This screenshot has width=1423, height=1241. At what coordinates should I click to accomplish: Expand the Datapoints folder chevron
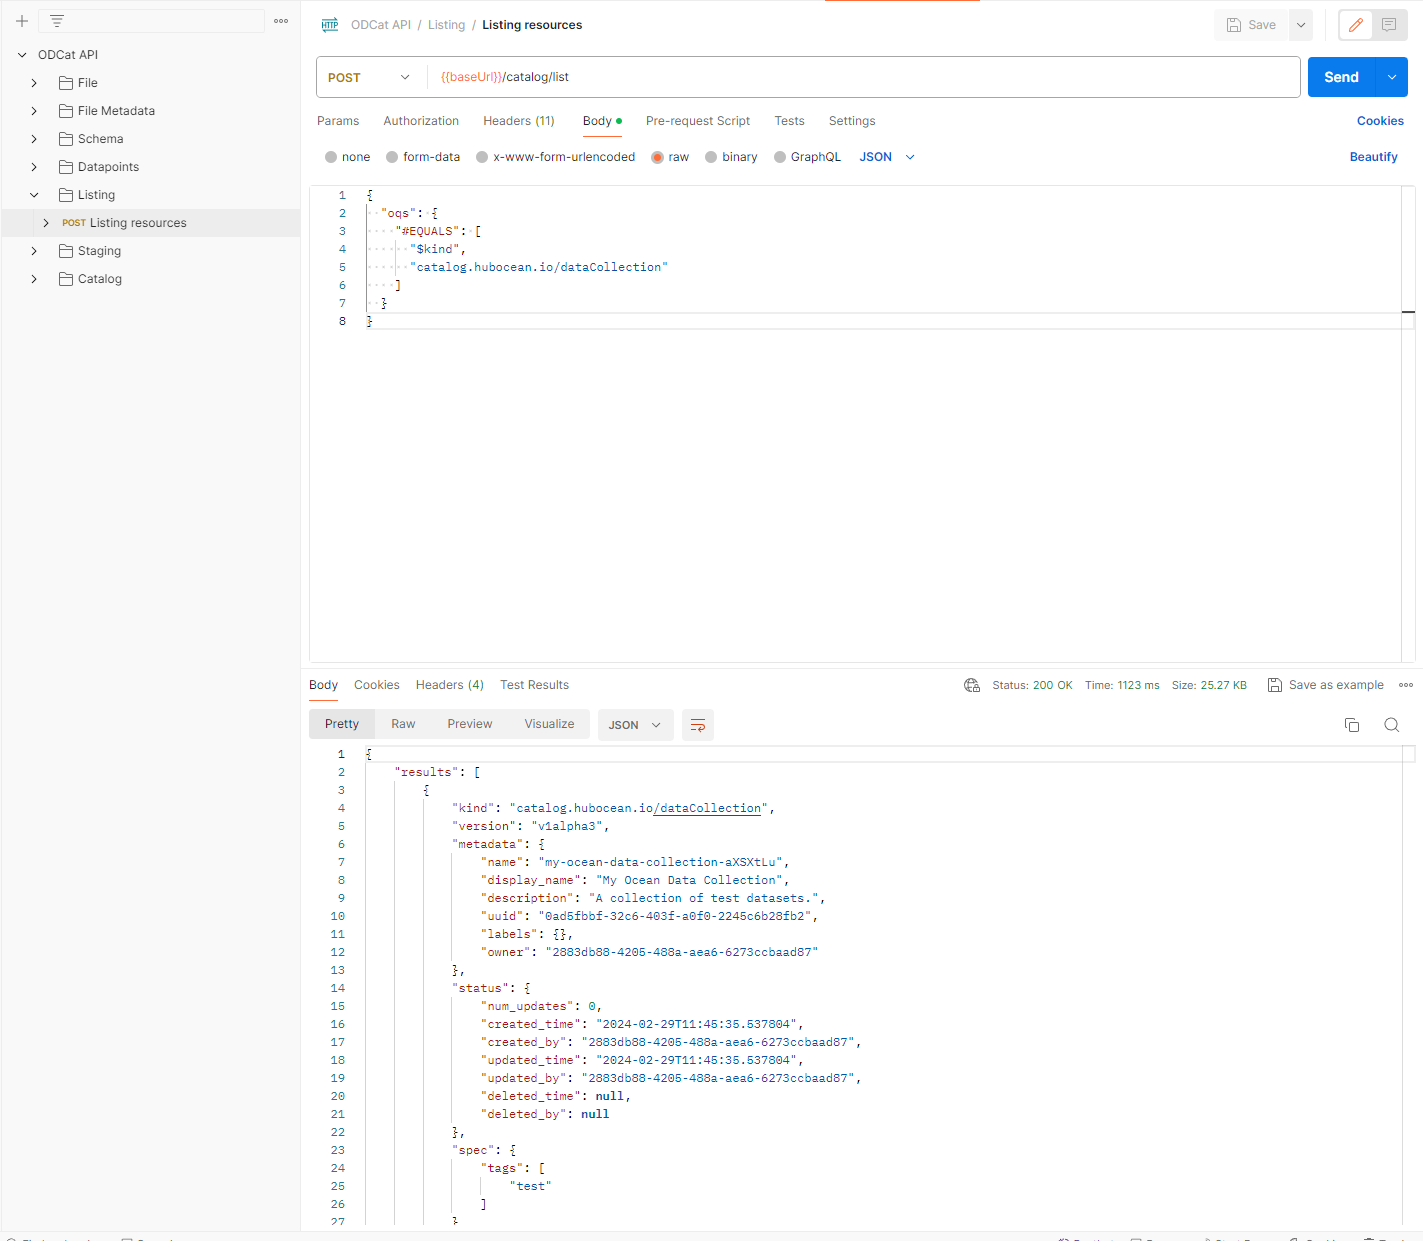click(x=34, y=167)
